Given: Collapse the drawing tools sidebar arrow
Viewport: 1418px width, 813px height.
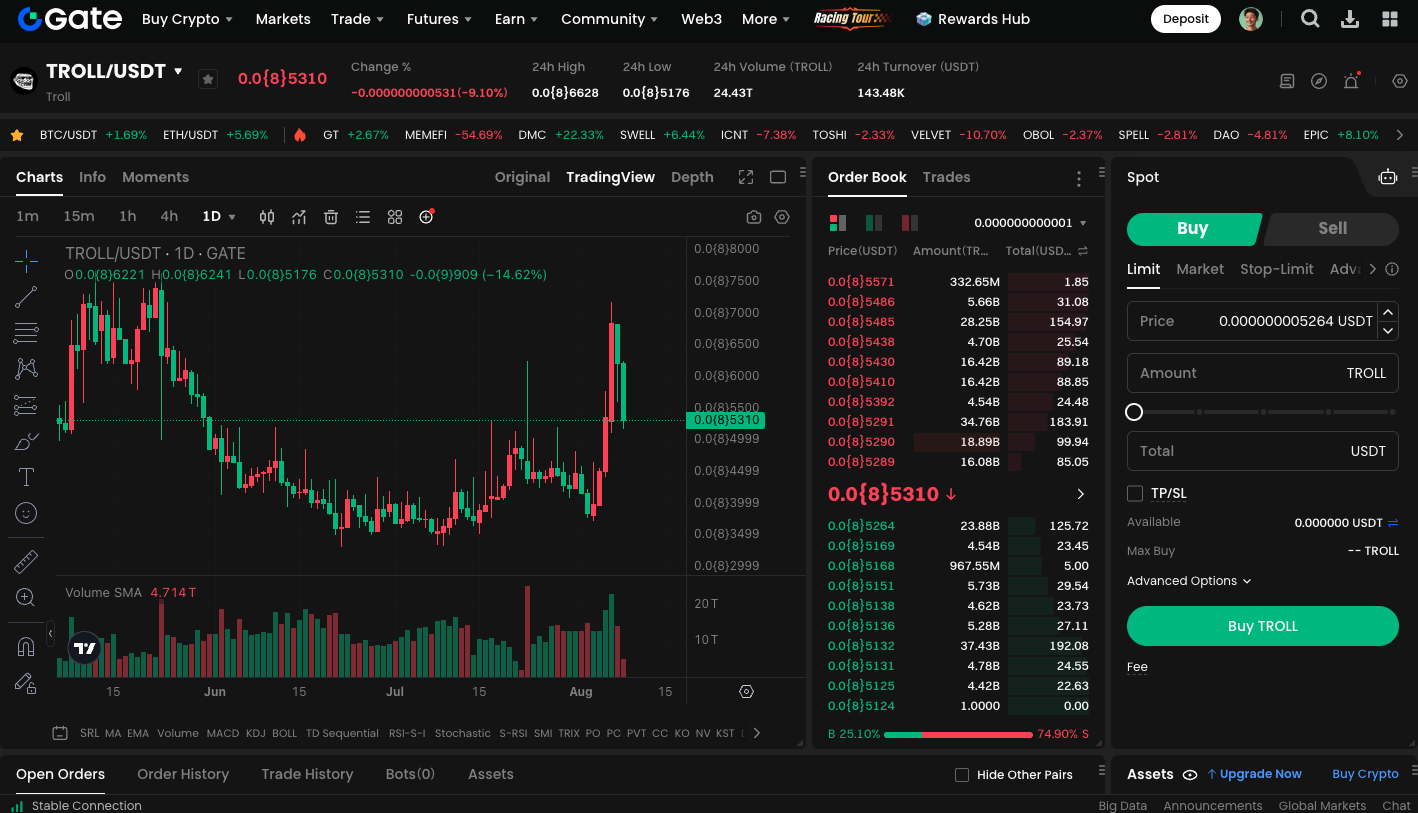Looking at the screenshot, I should [x=50, y=632].
